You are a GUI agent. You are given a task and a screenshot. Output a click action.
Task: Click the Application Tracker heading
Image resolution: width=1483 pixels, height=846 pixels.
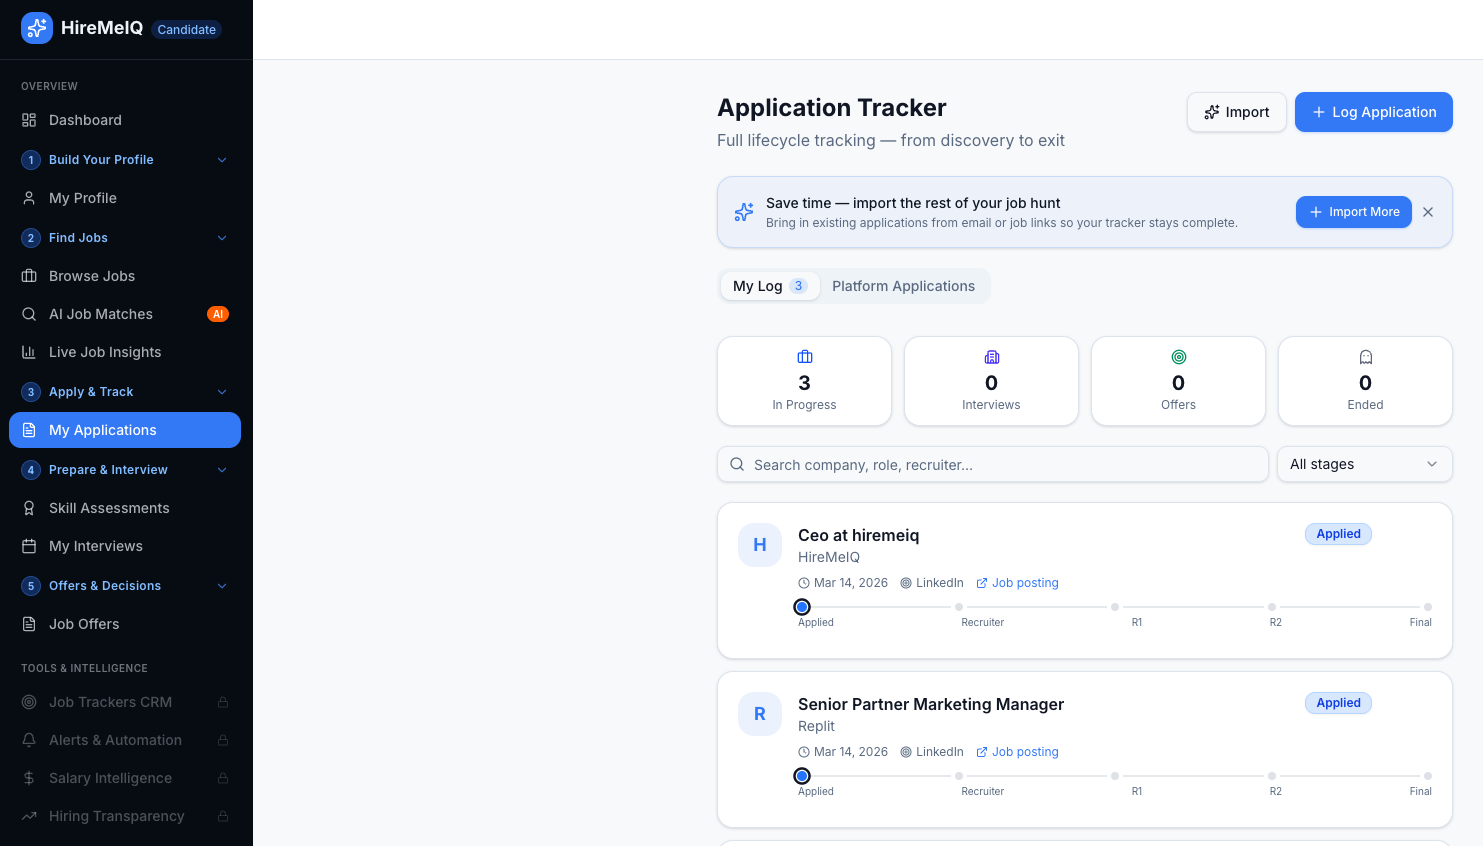[x=832, y=108]
